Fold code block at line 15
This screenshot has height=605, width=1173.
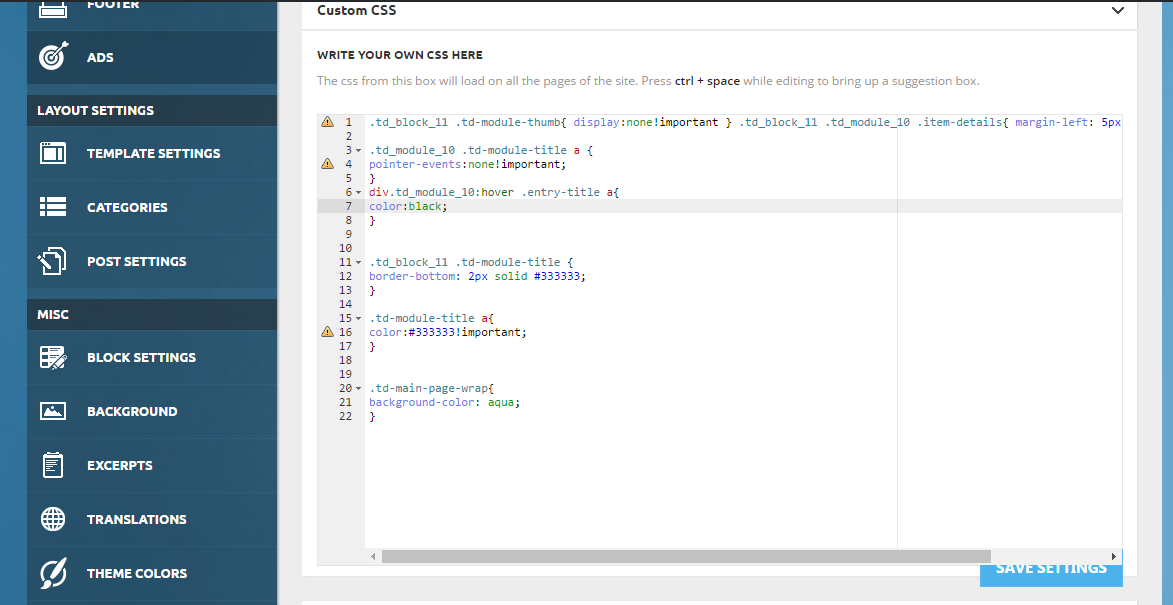(x=359, y=319)
